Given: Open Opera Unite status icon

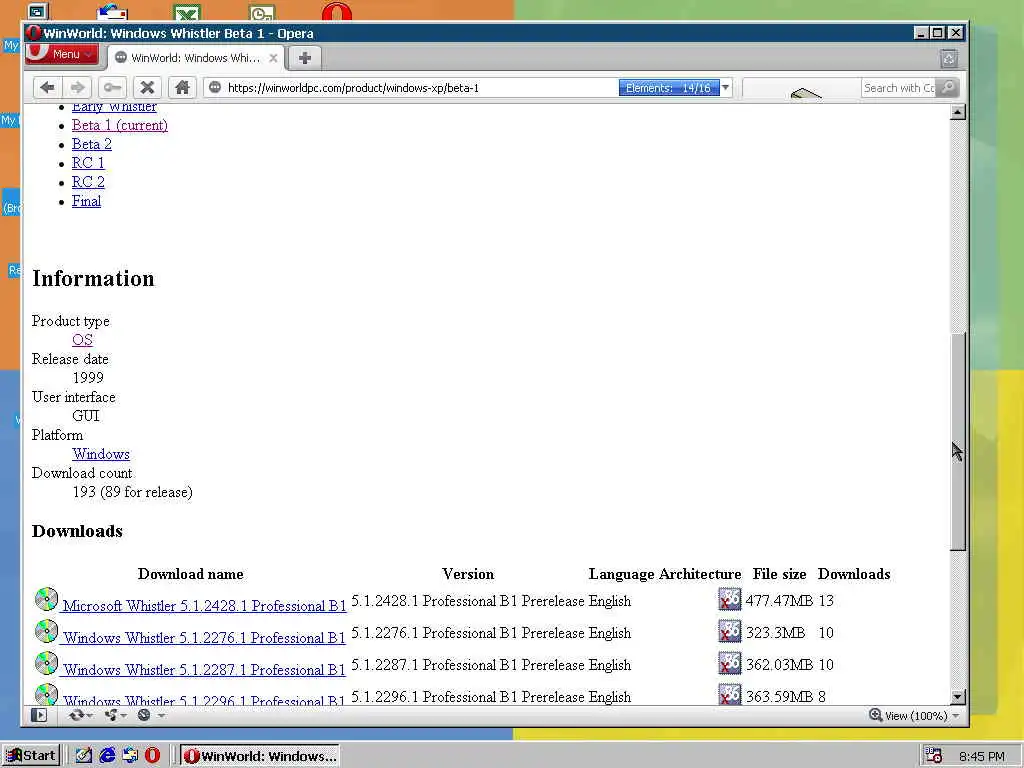Looking at the screenshot, I should pos(110,715).
